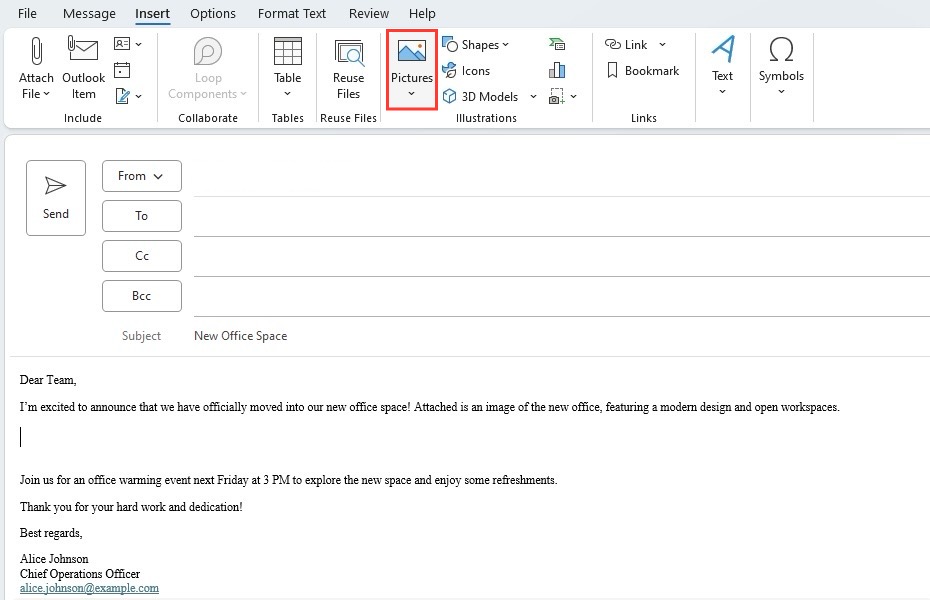Click the Pictures icon

click(412, 52)
